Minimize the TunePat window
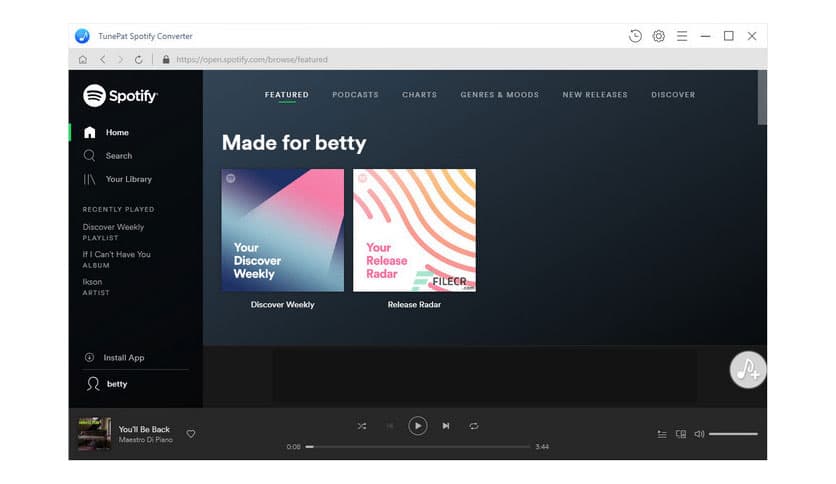Image resolution: width=836 pixels, height=484 pixels. click(x=705, y=36)
